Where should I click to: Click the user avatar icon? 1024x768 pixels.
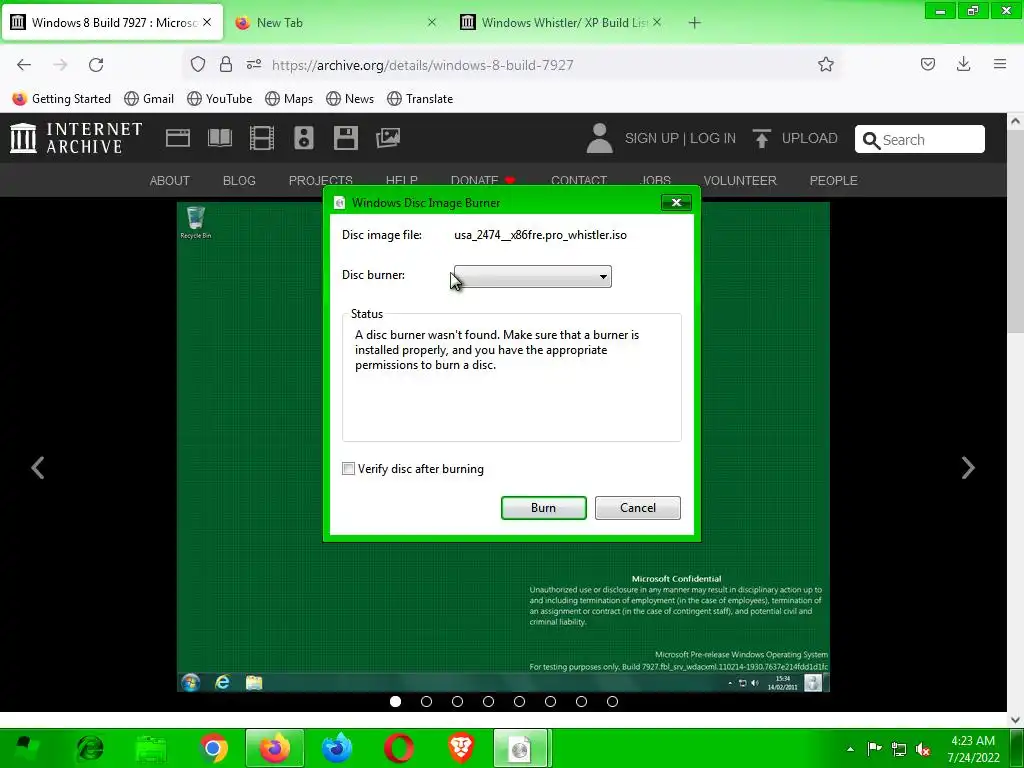click(599, 138)
